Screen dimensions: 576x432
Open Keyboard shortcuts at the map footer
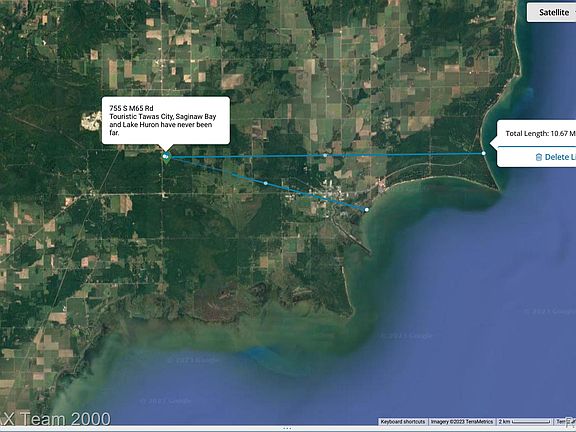coord(403,422)
